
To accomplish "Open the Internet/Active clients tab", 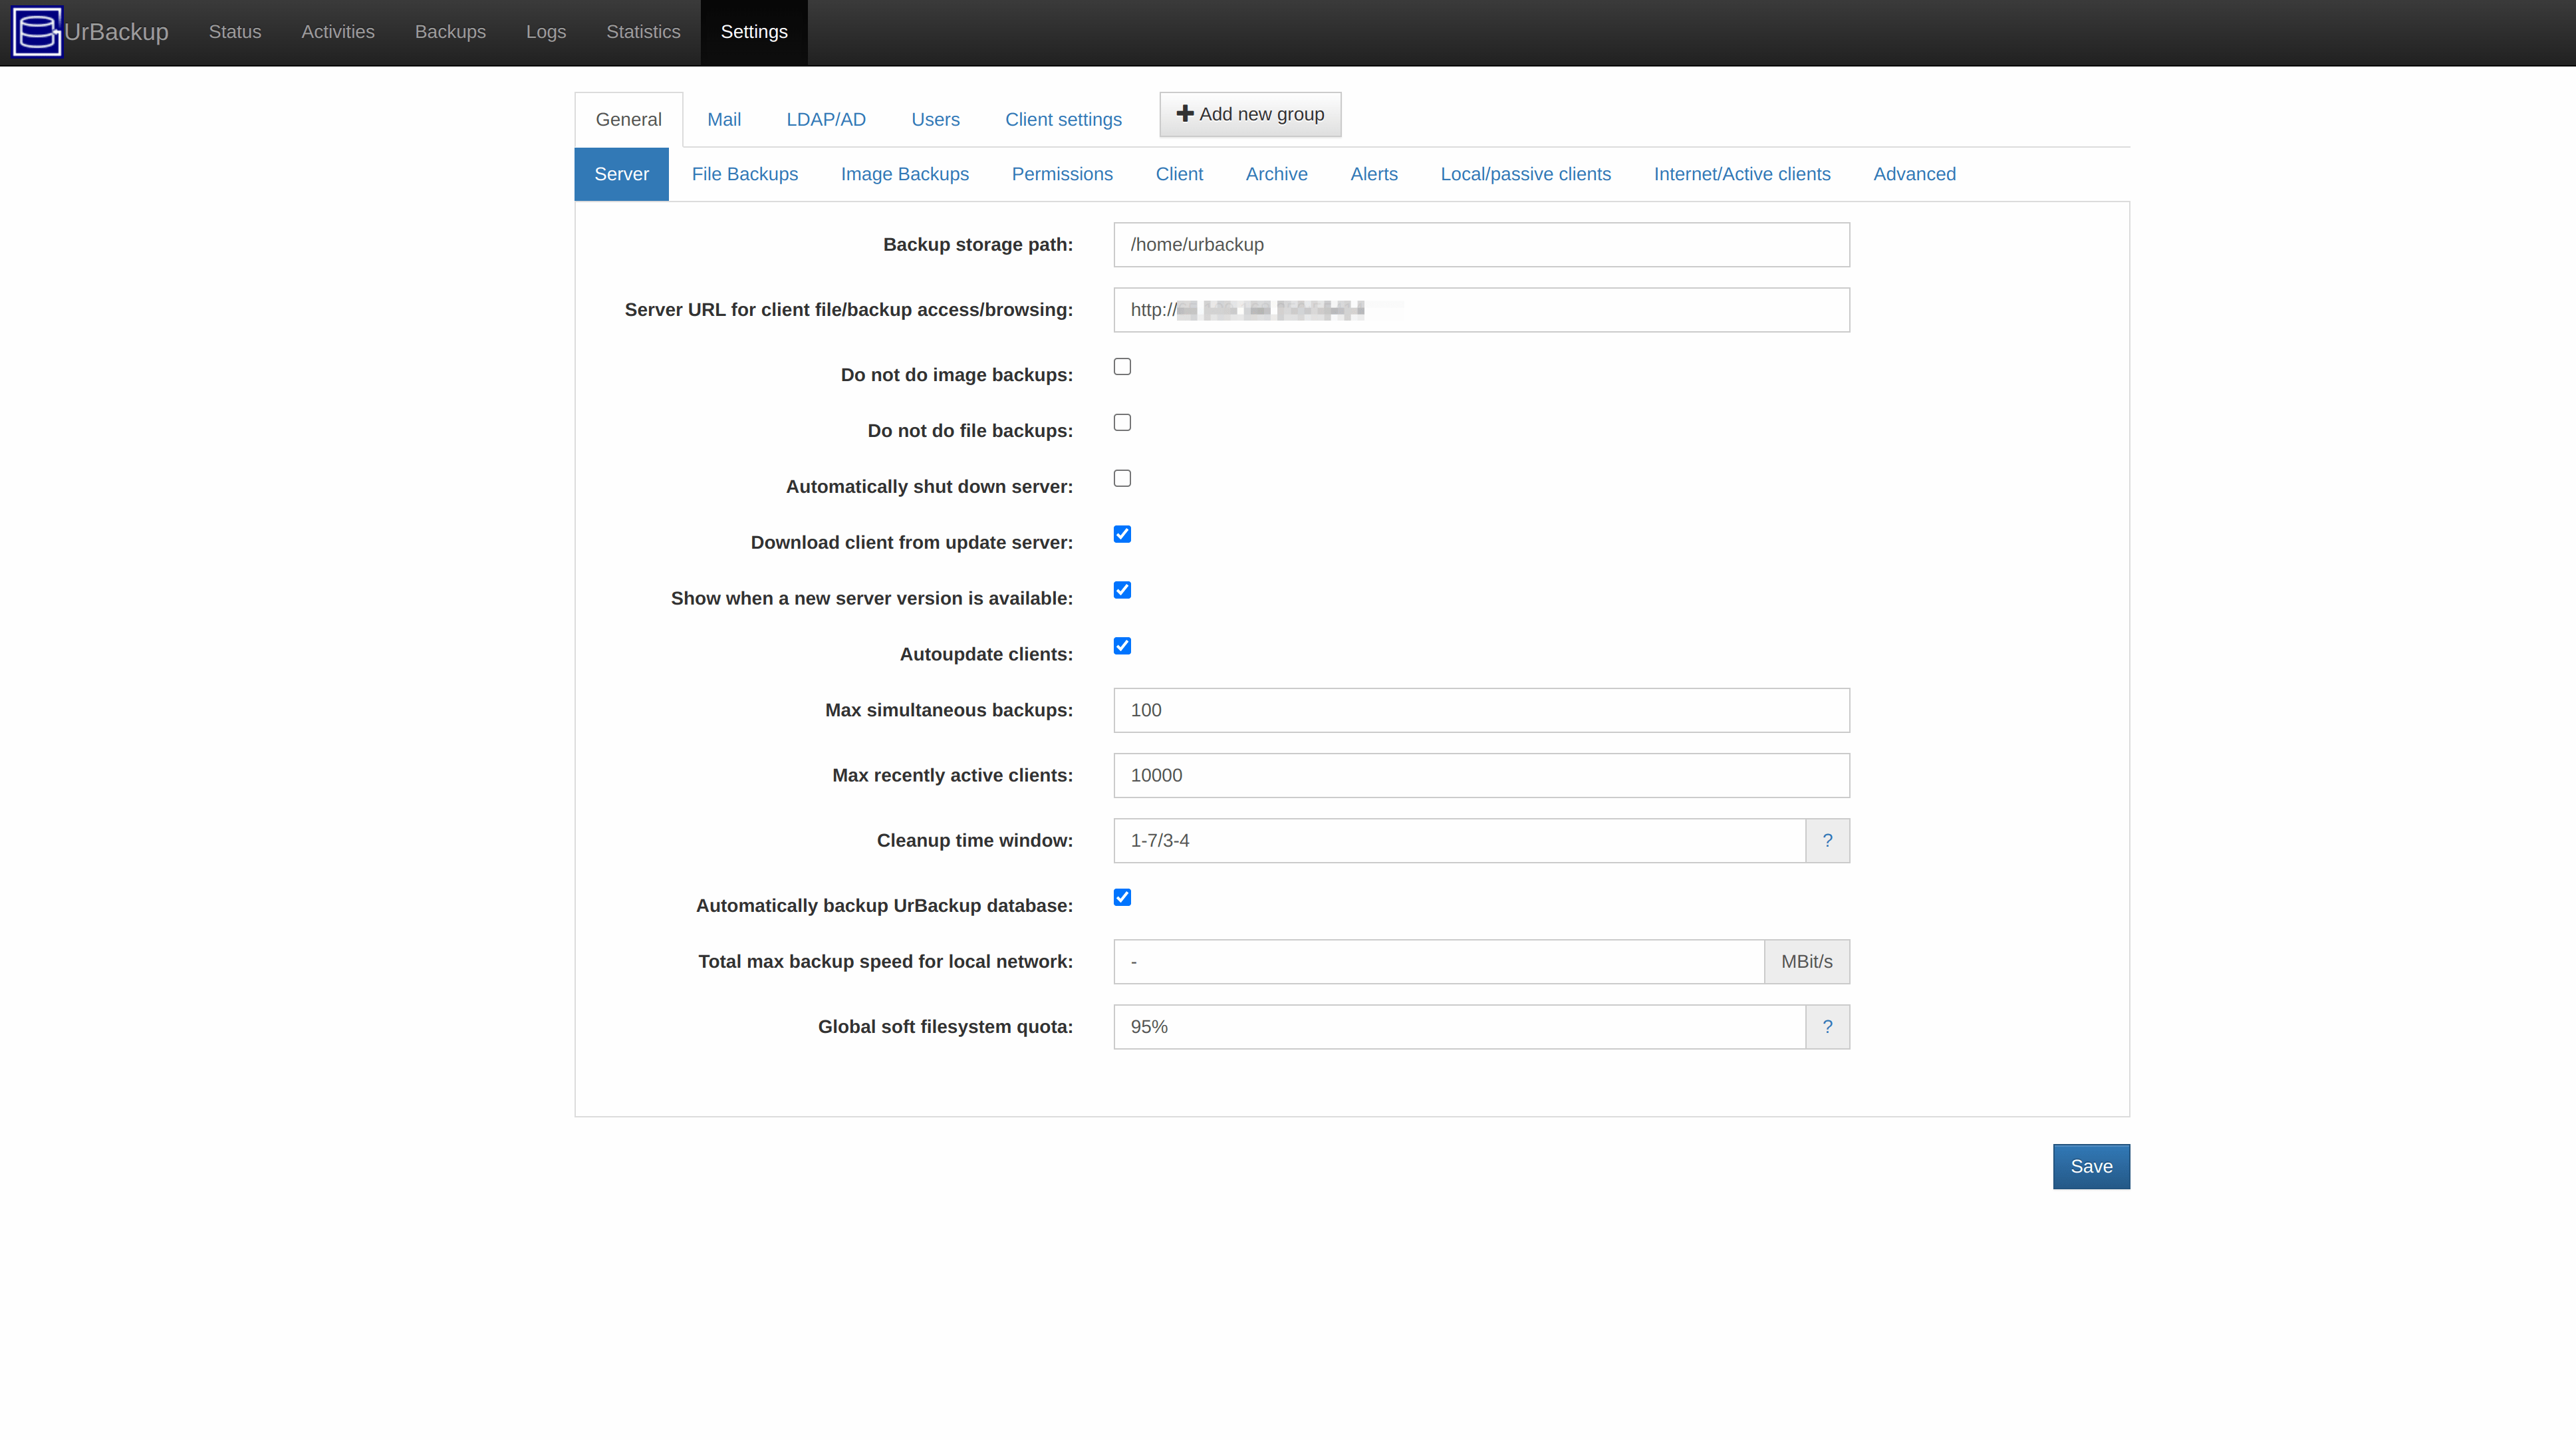I will (x=1741, y=173).
